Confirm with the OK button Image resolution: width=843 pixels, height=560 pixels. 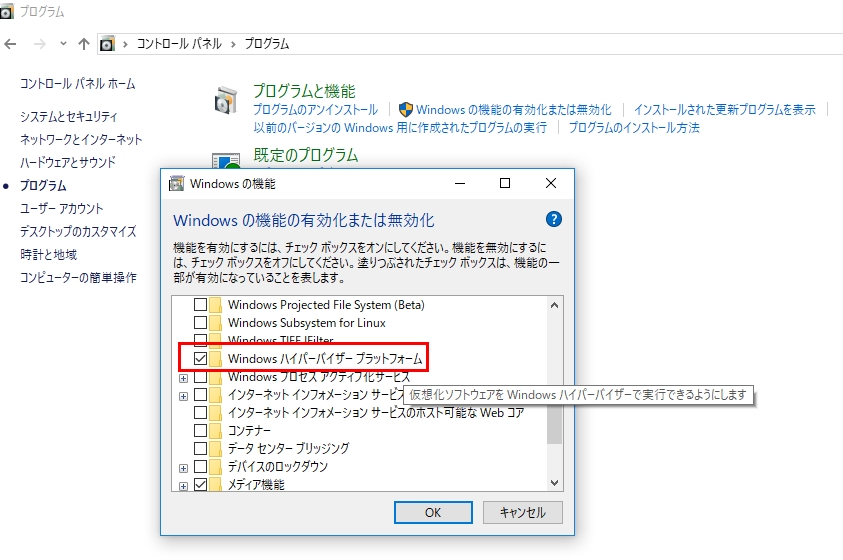(433, 512)
